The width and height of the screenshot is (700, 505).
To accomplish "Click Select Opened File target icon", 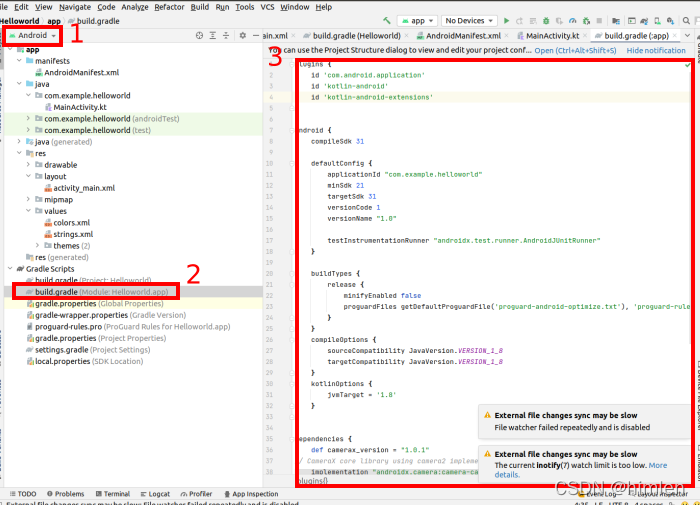I will tap(199, 35).
